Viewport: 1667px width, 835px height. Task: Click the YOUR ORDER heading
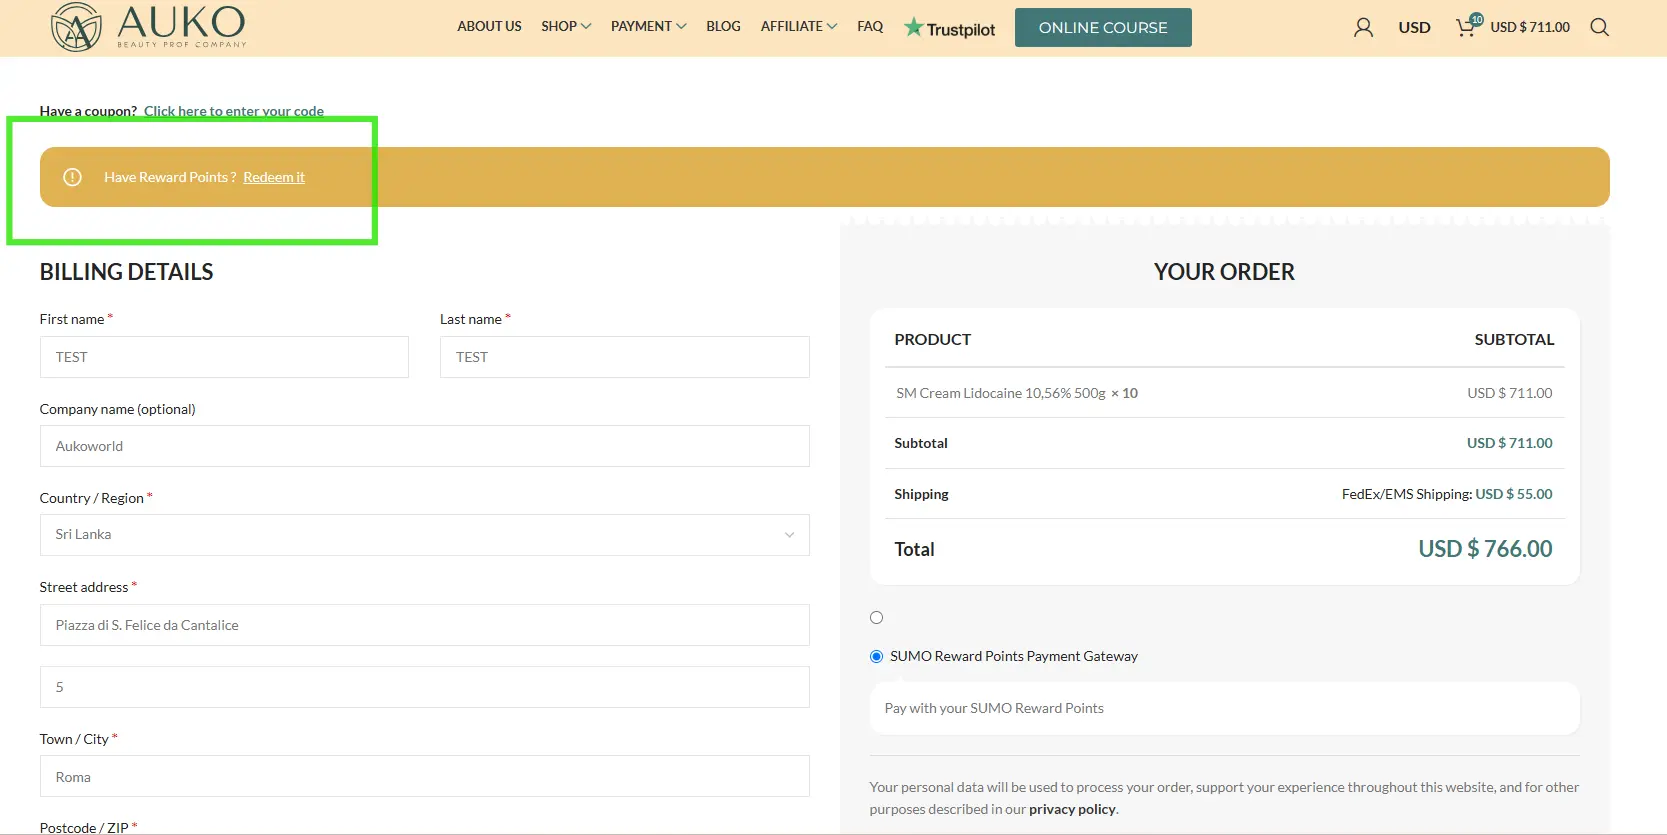point(1224,272)
